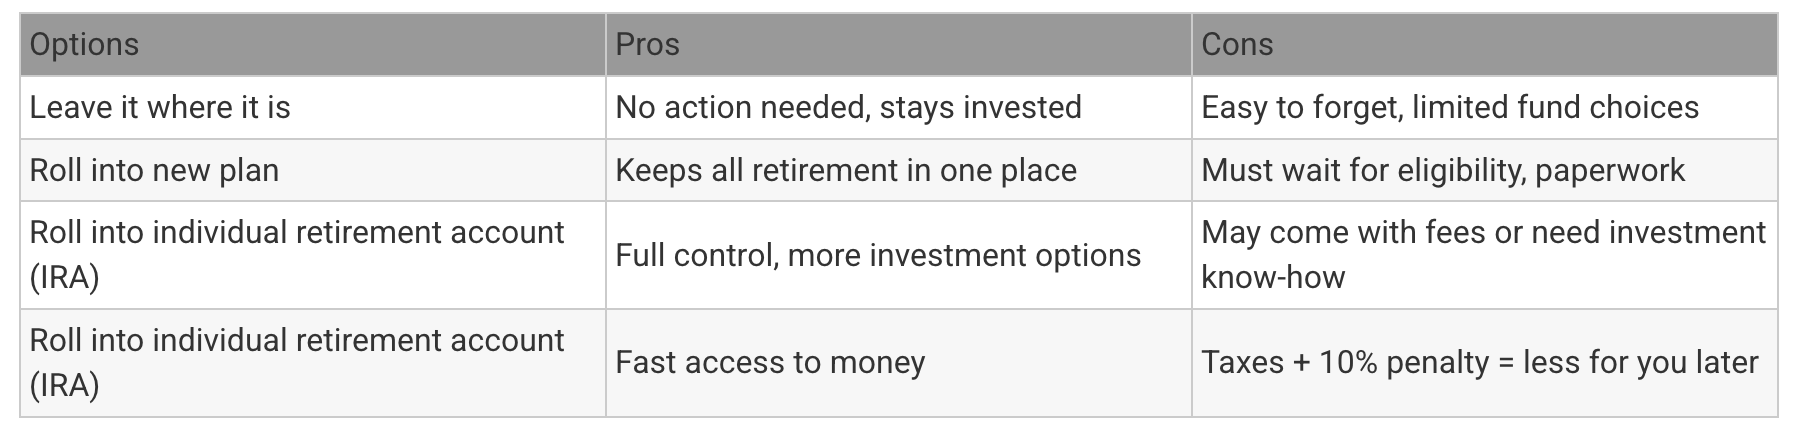Select the "May come with fees" cell

pyautogui.click(x=1483, y=254)
